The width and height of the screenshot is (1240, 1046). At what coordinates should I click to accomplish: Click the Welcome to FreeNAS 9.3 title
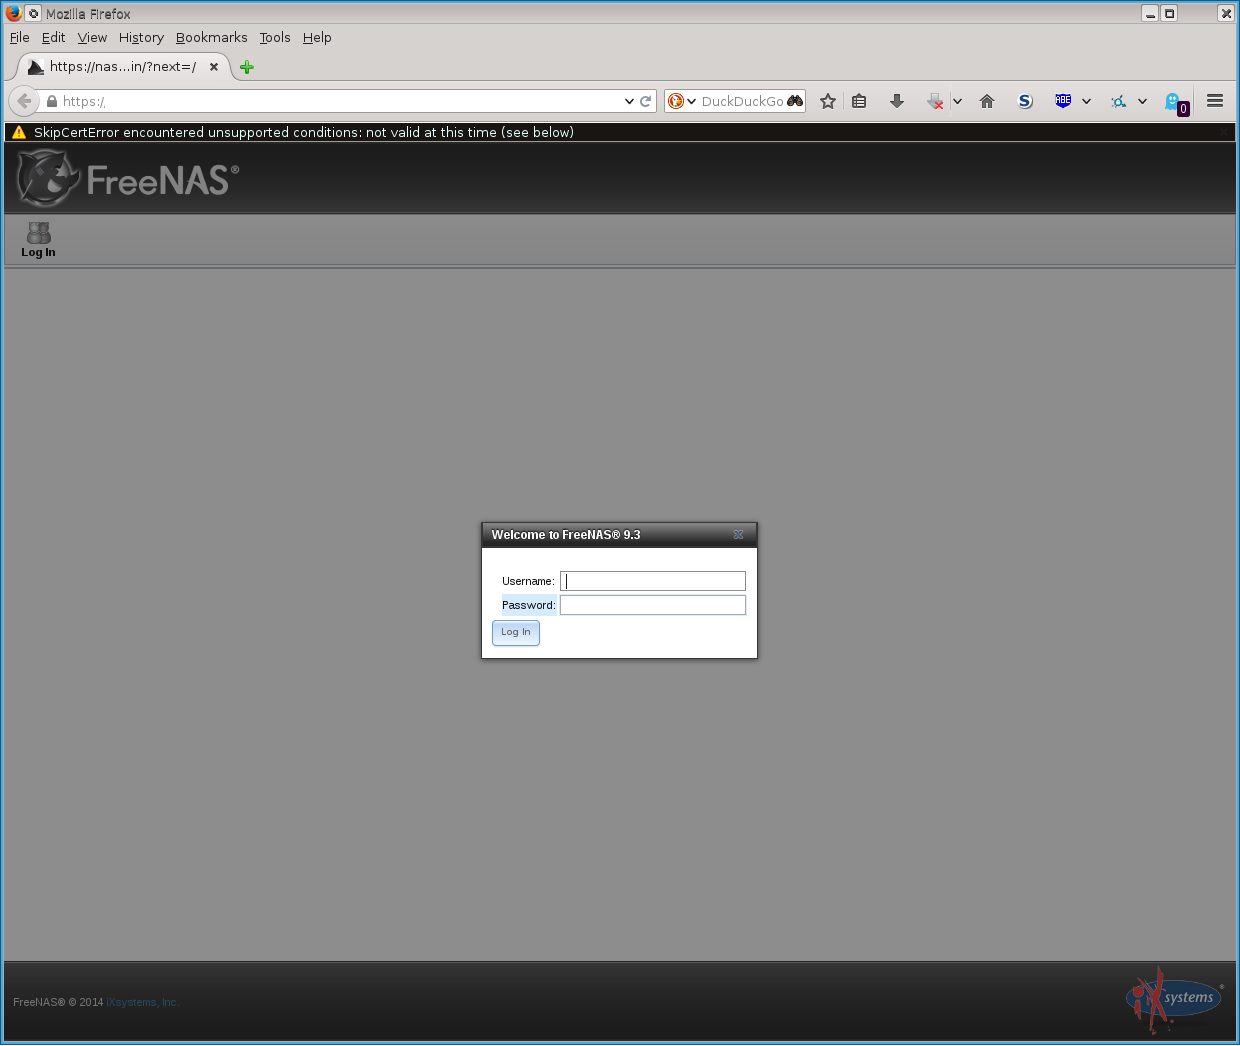(x=566, y=535)
